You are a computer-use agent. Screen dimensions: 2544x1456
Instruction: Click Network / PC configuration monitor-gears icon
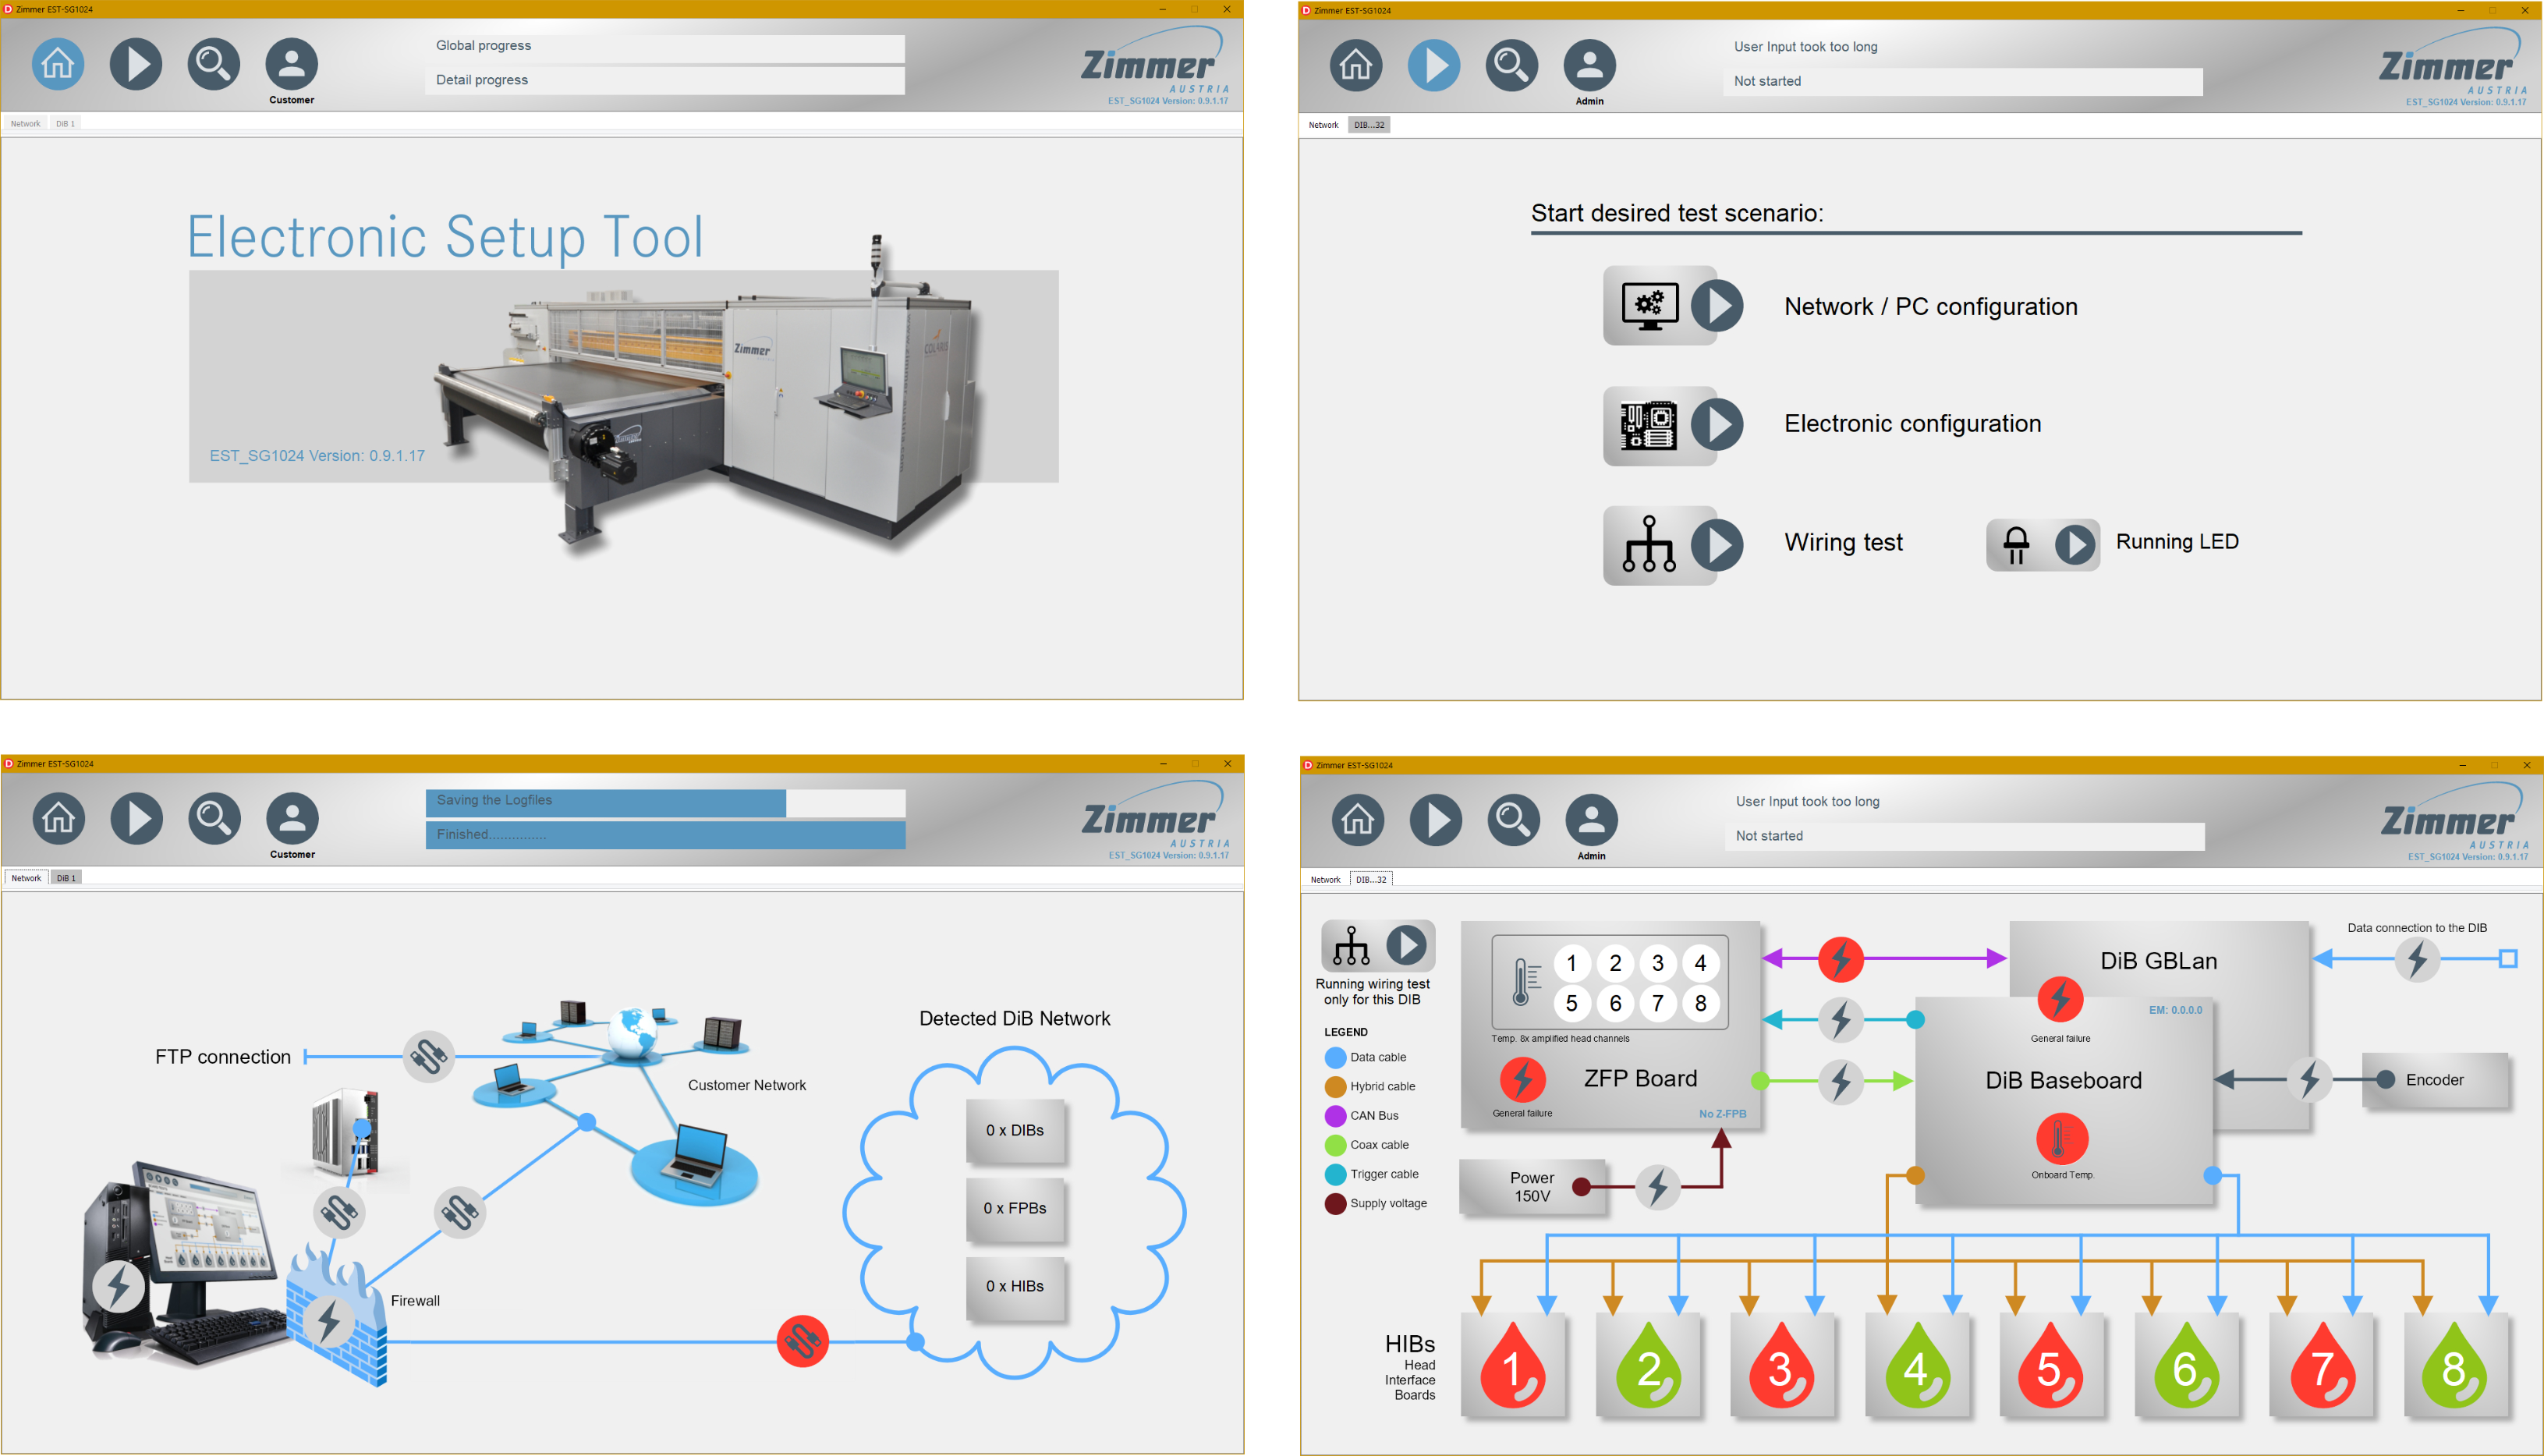point(1649,306)
